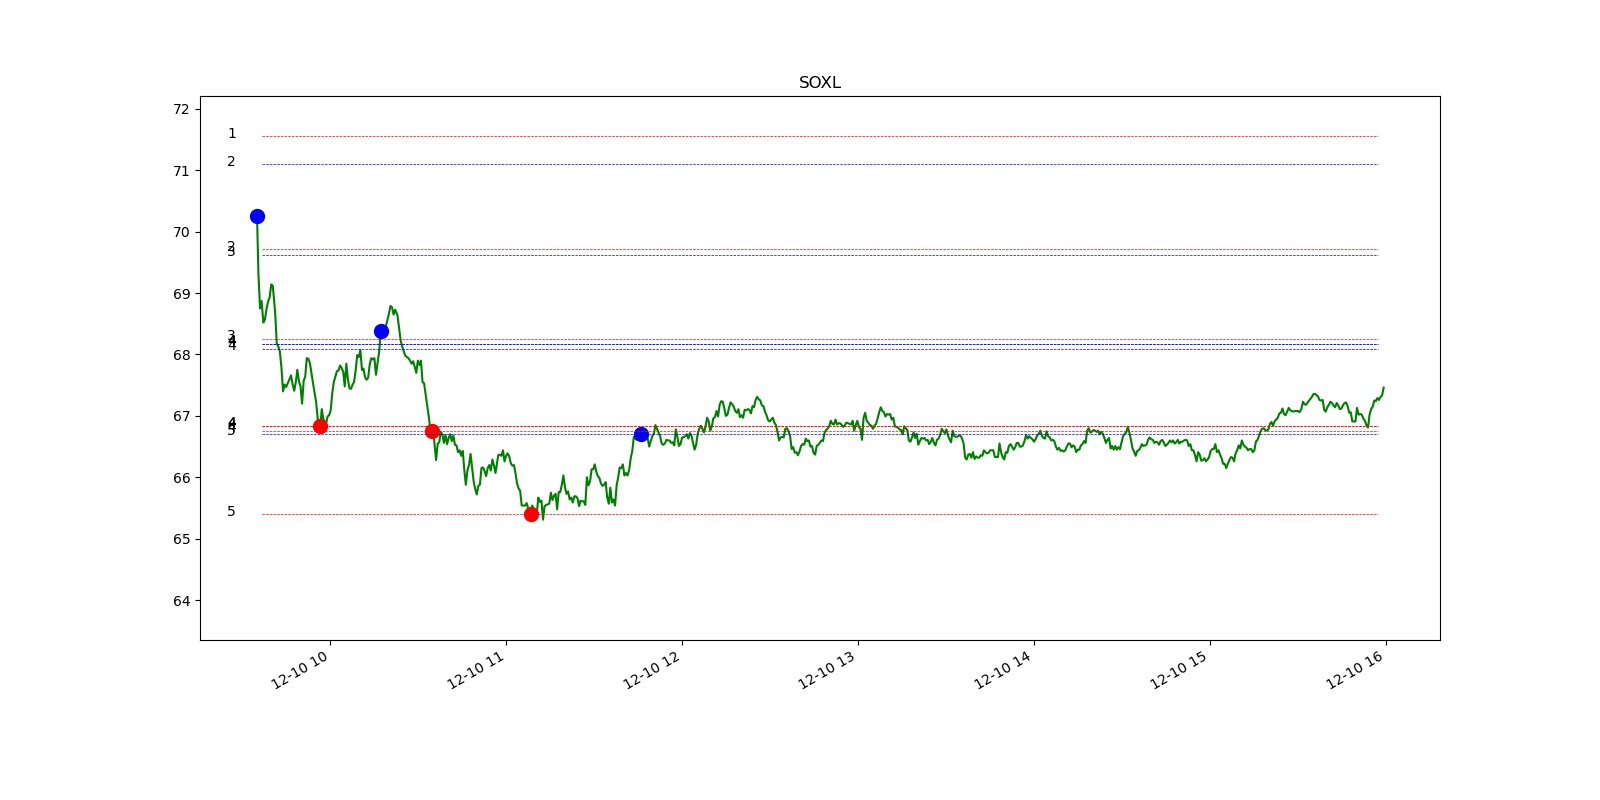Select the red marker at the 65.4 low
This screenshot has width=1600, height=800.
pyautogui.click(x=531, y=514)
